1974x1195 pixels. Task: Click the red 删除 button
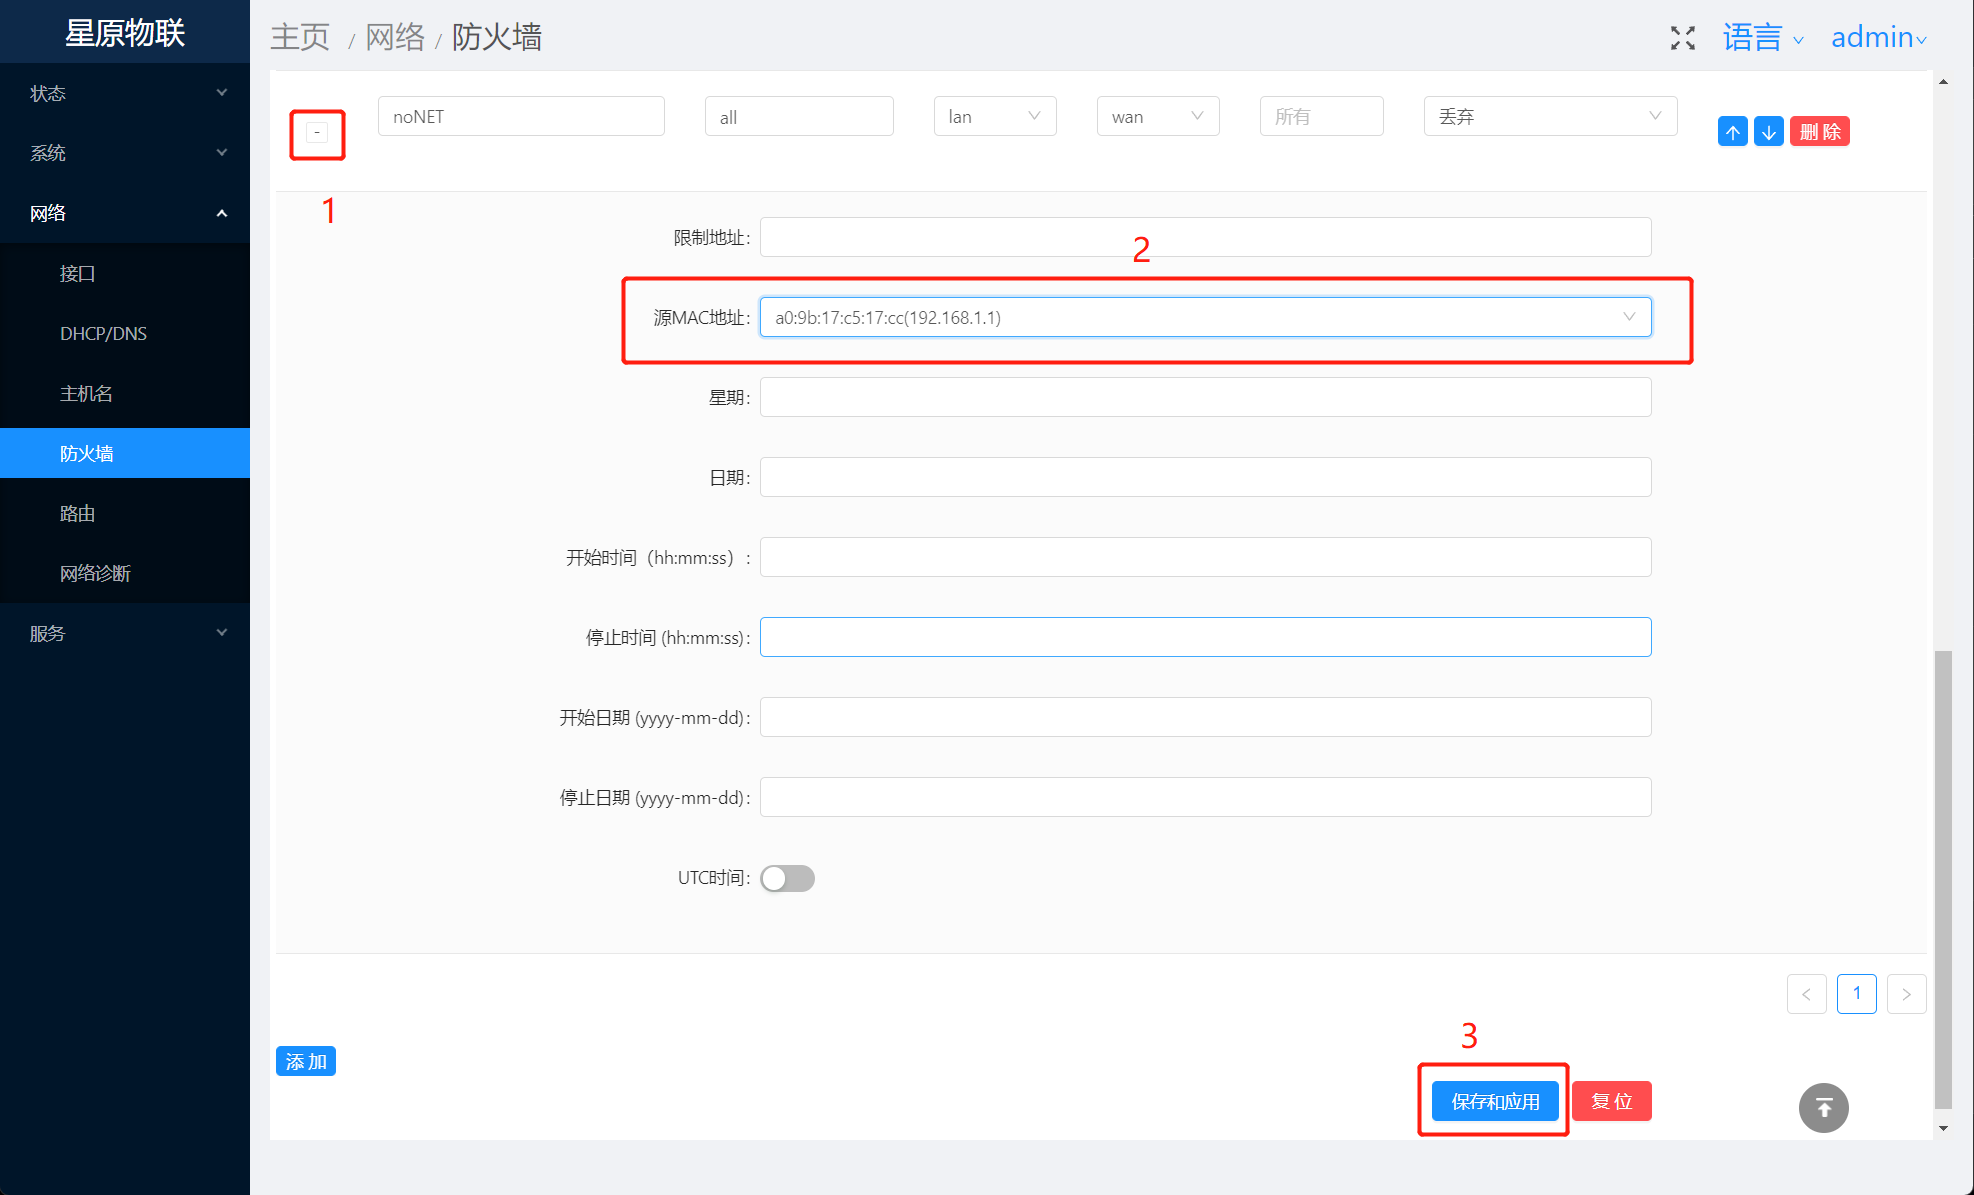1819,132
